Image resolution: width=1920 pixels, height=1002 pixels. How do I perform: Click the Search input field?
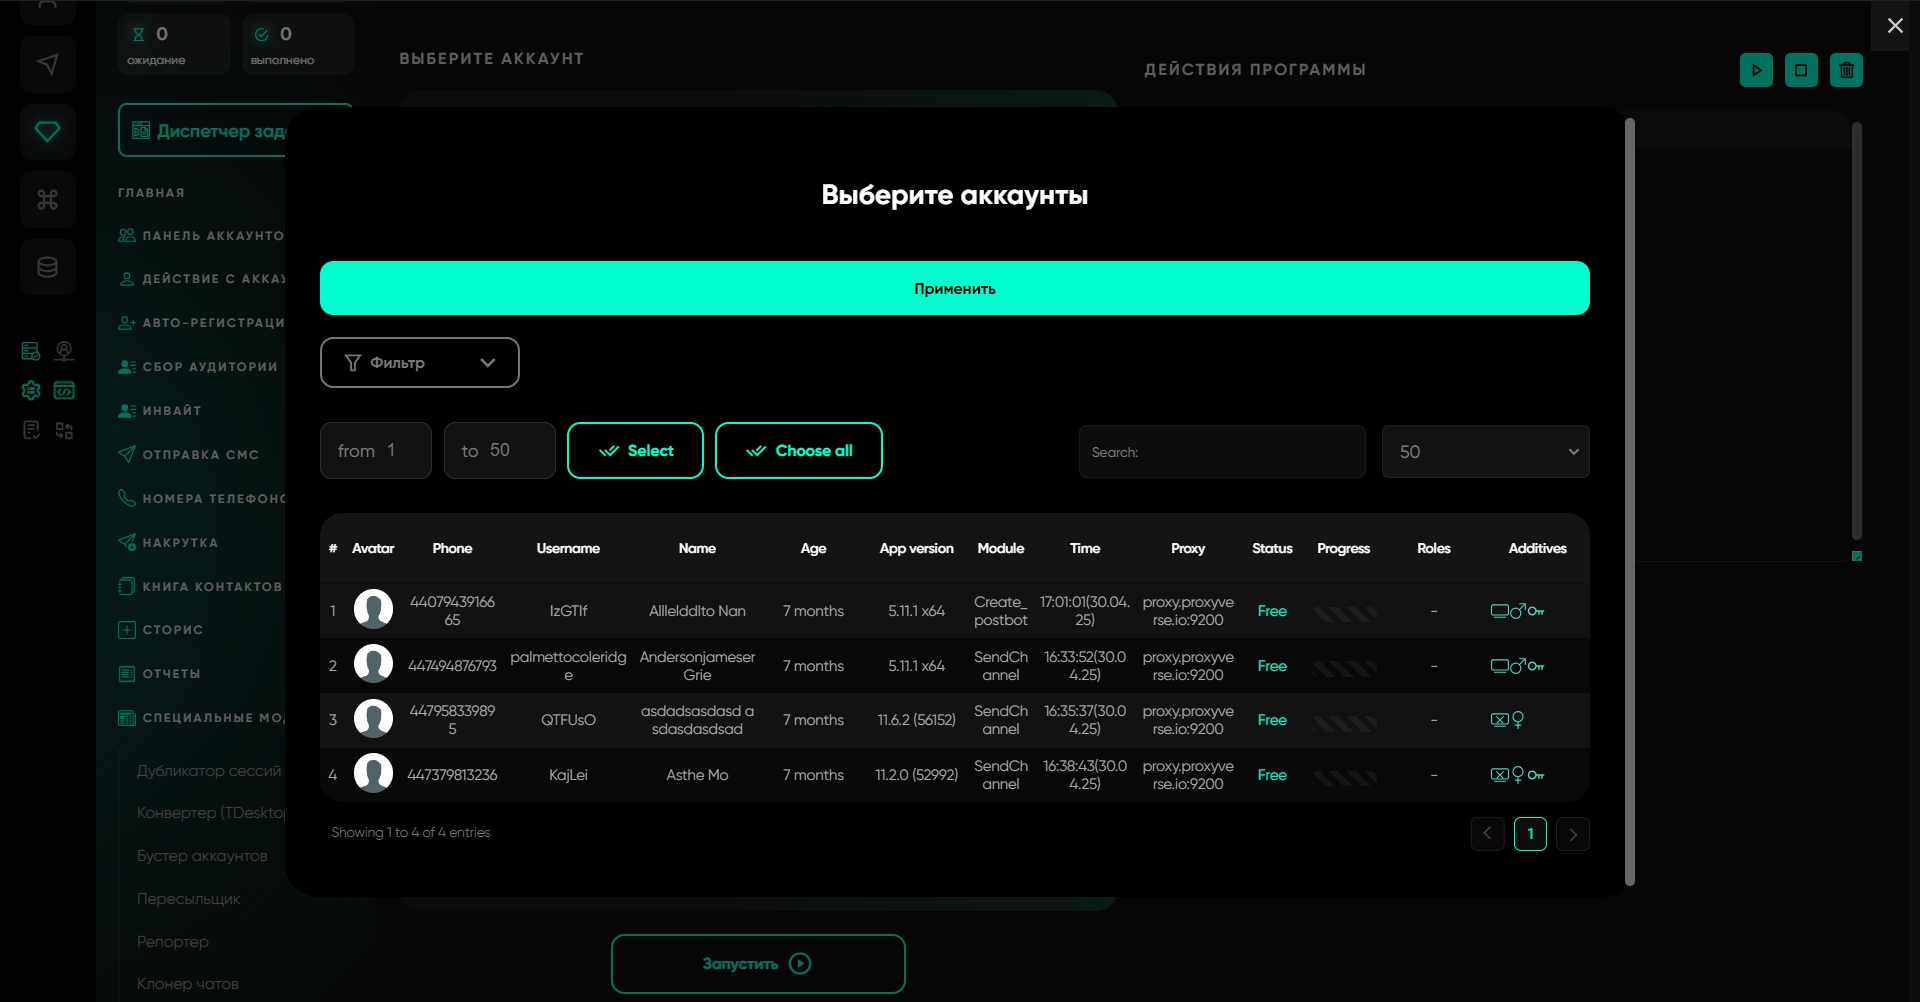click(x=1222, y=452)
